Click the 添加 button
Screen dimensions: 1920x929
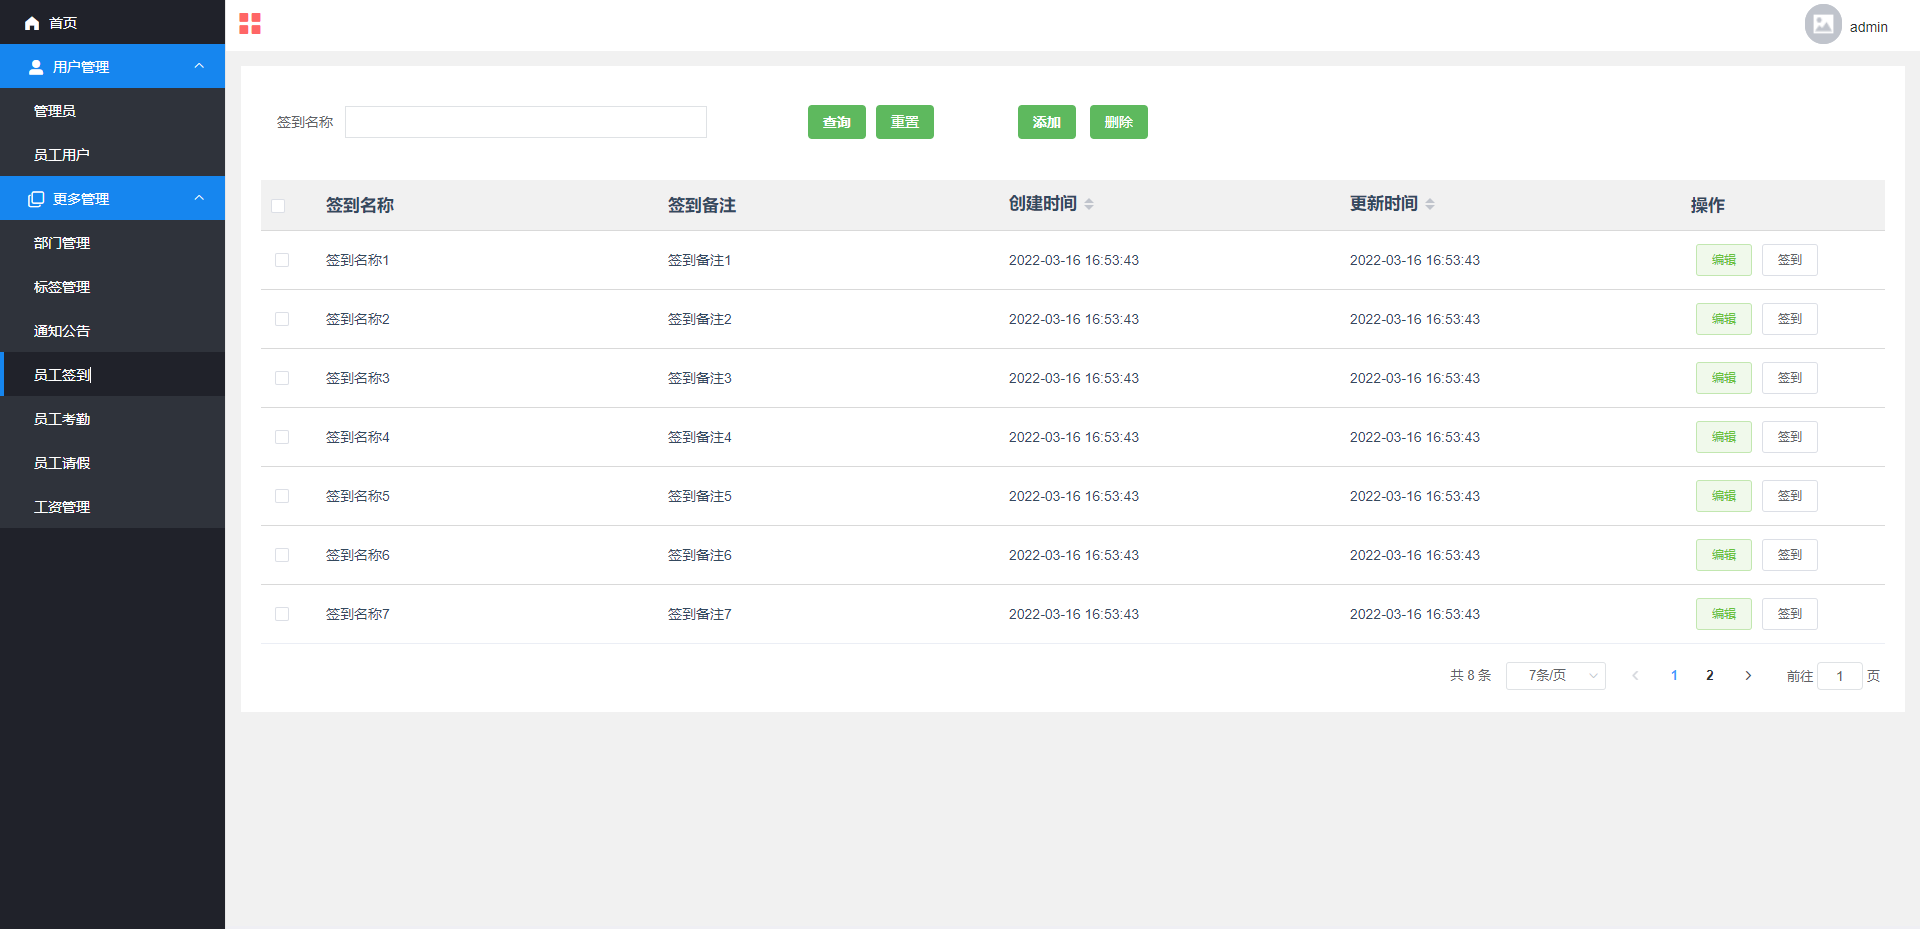pos(1046,122)
